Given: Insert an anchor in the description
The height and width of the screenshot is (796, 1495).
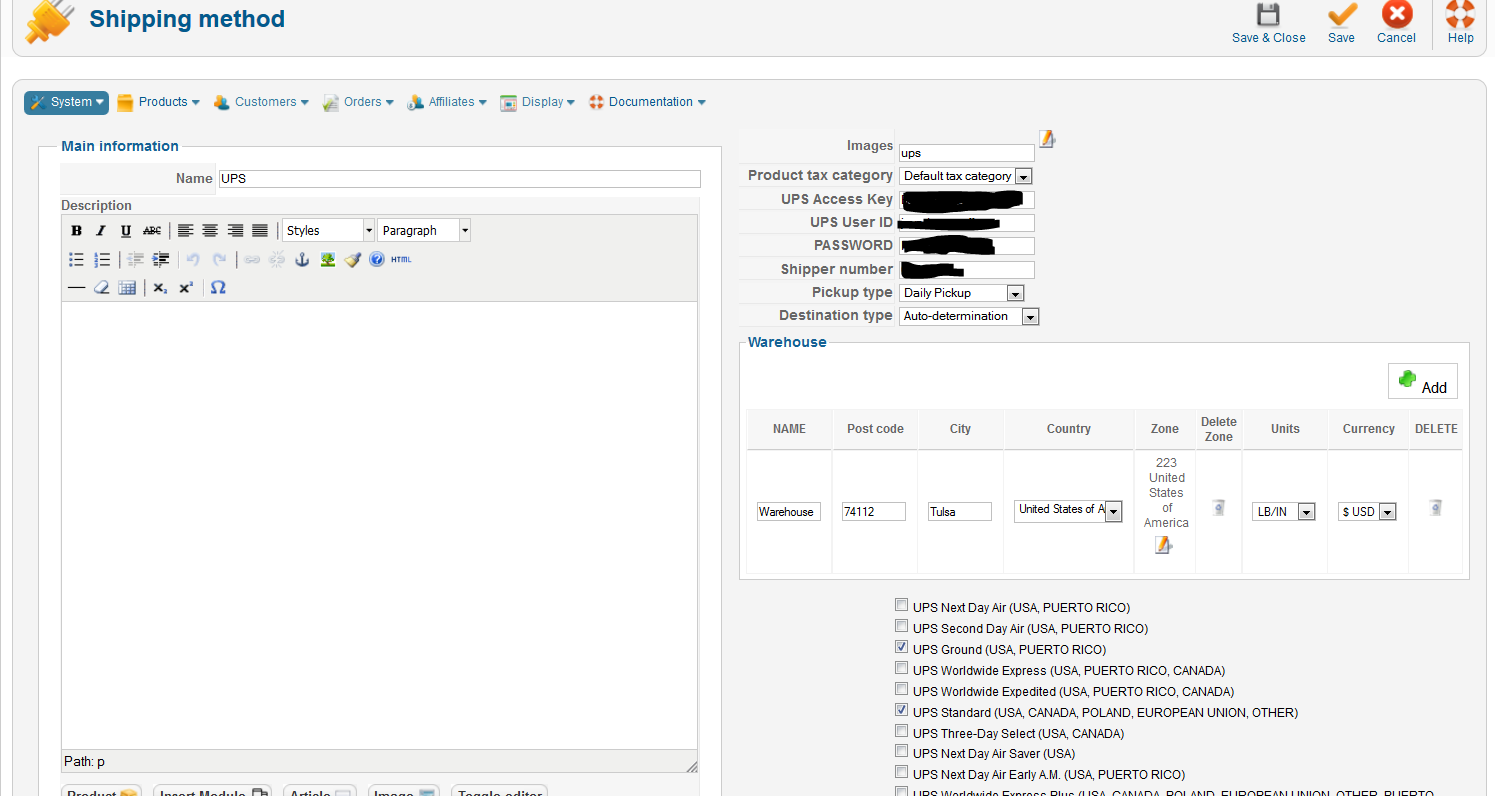Looking at the screenshot, I should point(302,260).
